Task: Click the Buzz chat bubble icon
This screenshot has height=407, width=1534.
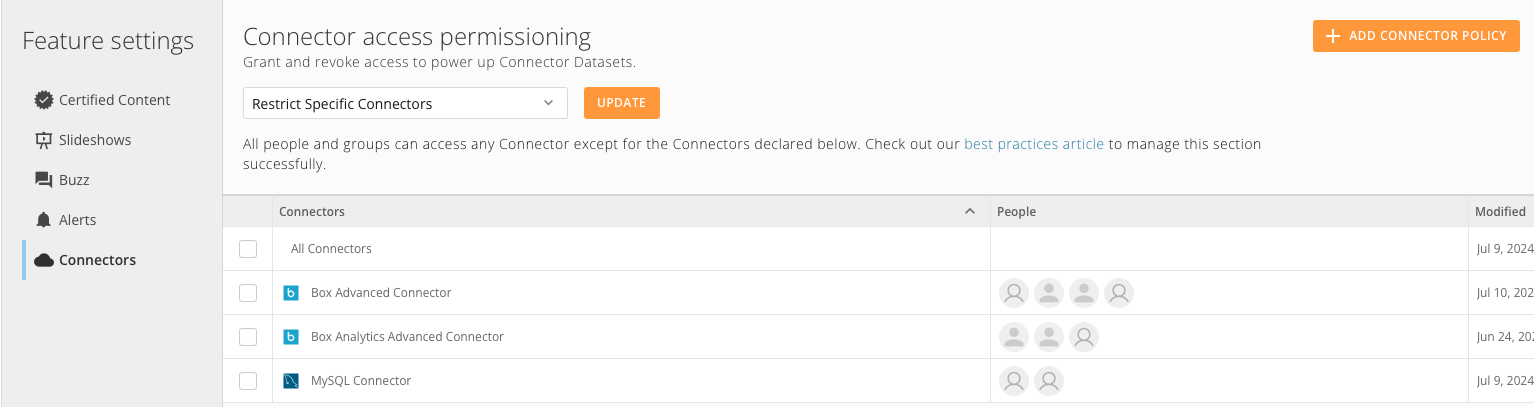Action: (x=43, y=180)
